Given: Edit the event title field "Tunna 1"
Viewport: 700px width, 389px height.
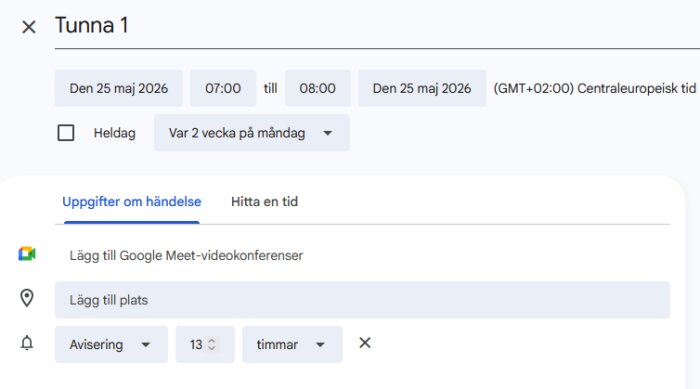Looking at the screenshot, I should click(x=377, y=25).
